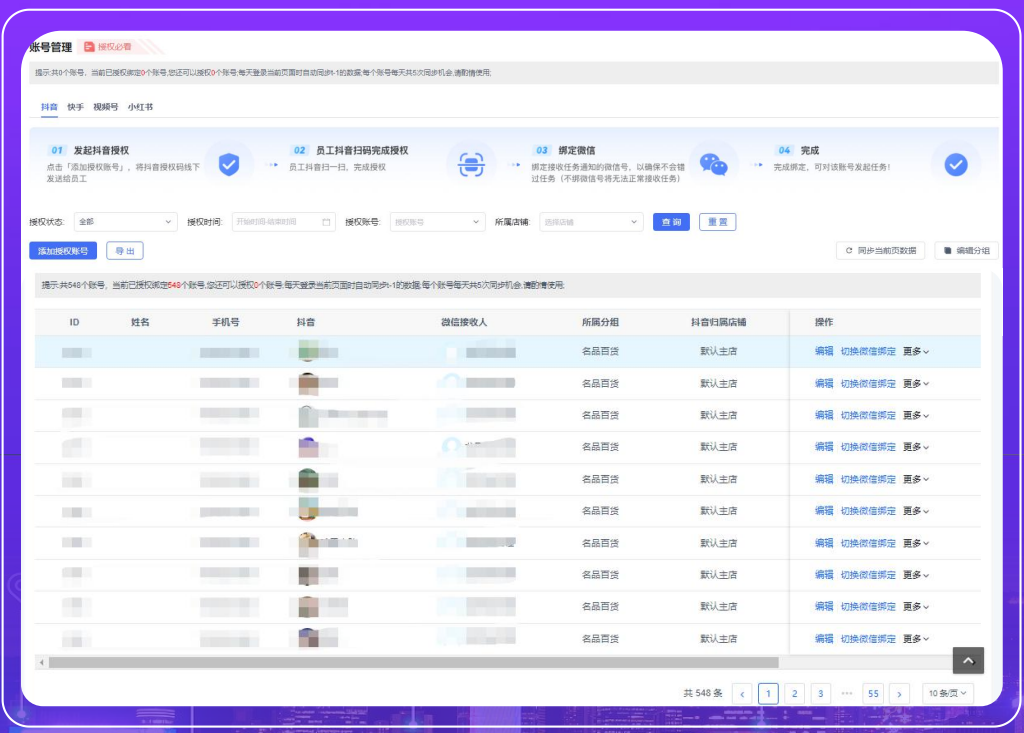Viewport: 1024px width, 733px height.
Task: Open the 编辑分组 button
Action: pos(966,251)
